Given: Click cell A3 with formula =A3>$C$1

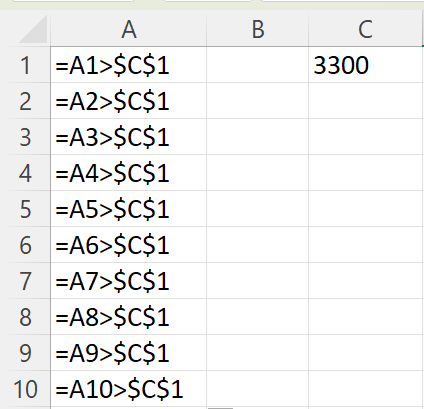Looking at the screenshot, I should point(129,137).
